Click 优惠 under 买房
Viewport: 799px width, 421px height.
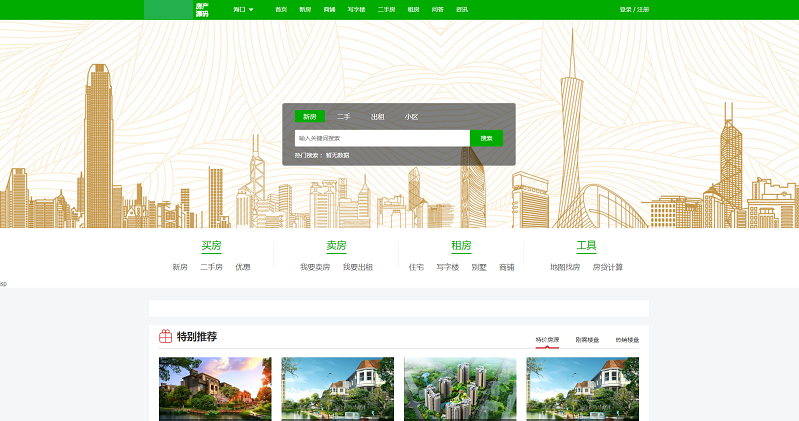click(243, 267)
